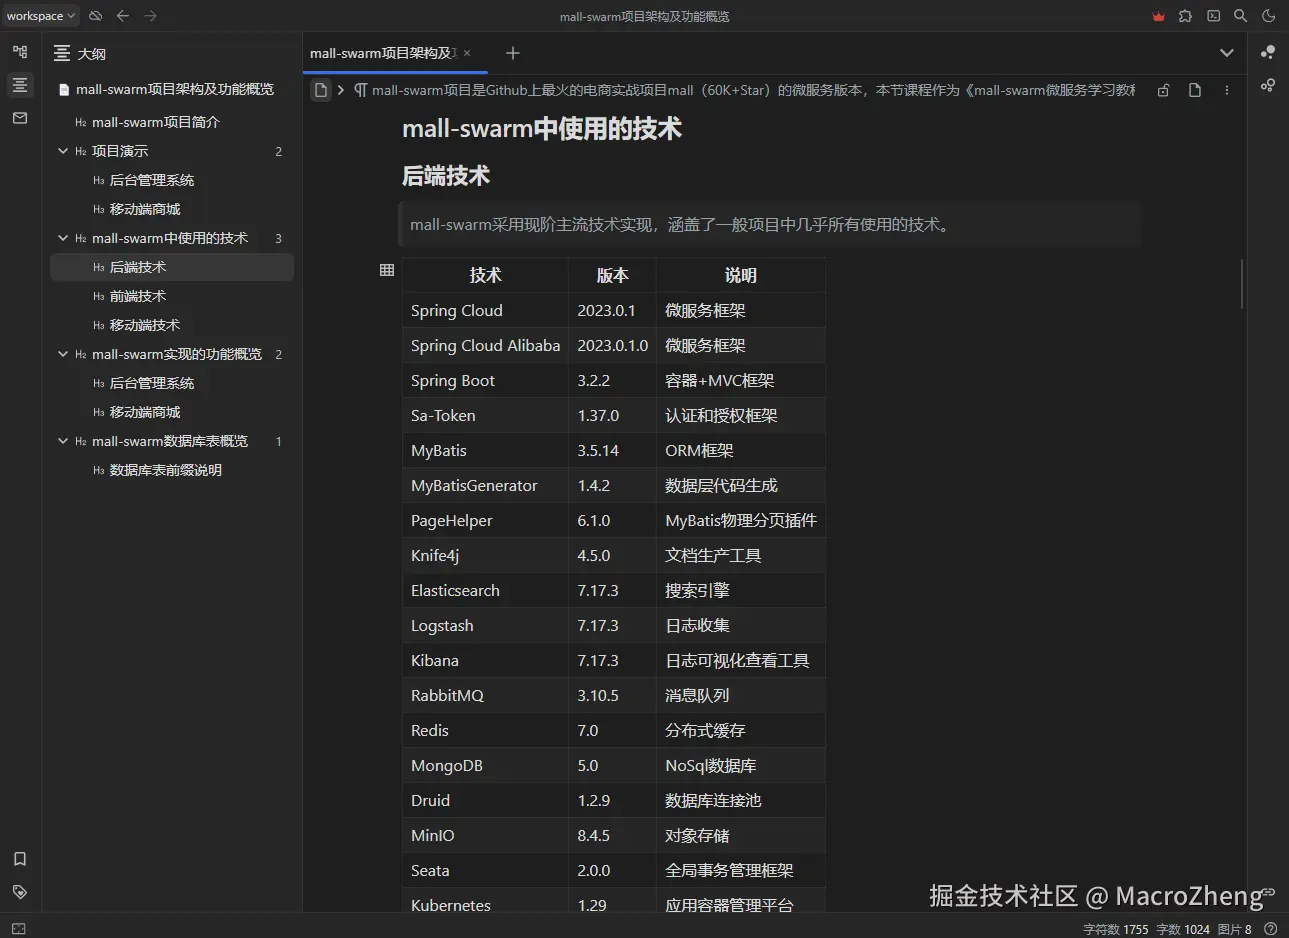Close the mall-swarm项目架构及 tab

pos(467,53)
